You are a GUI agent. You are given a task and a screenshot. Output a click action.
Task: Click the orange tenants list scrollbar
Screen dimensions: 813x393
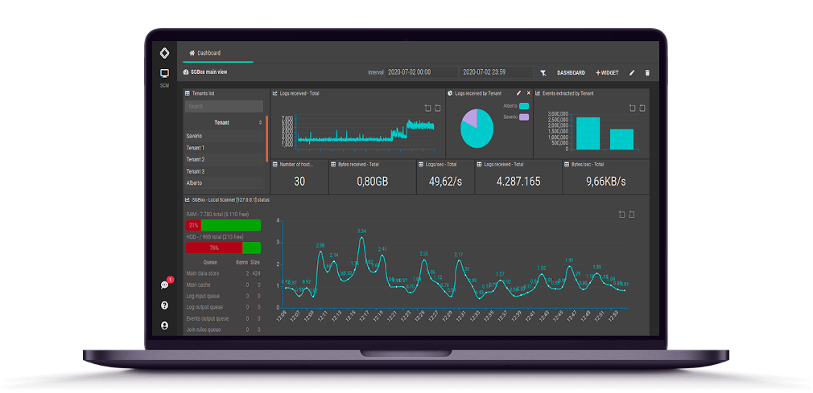(x=267, y=138)
